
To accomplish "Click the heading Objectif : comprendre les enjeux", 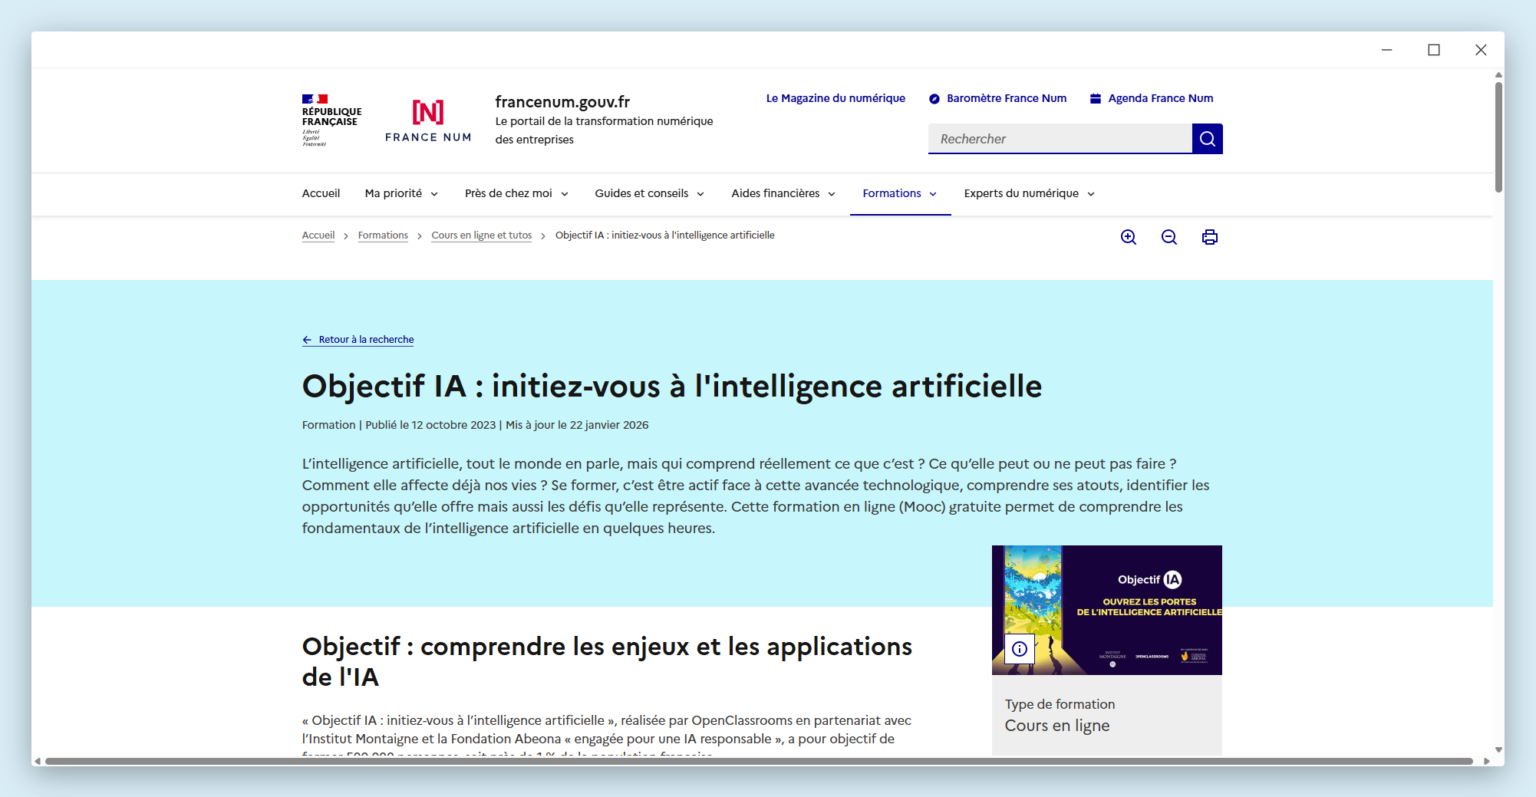I will [607, 661].
